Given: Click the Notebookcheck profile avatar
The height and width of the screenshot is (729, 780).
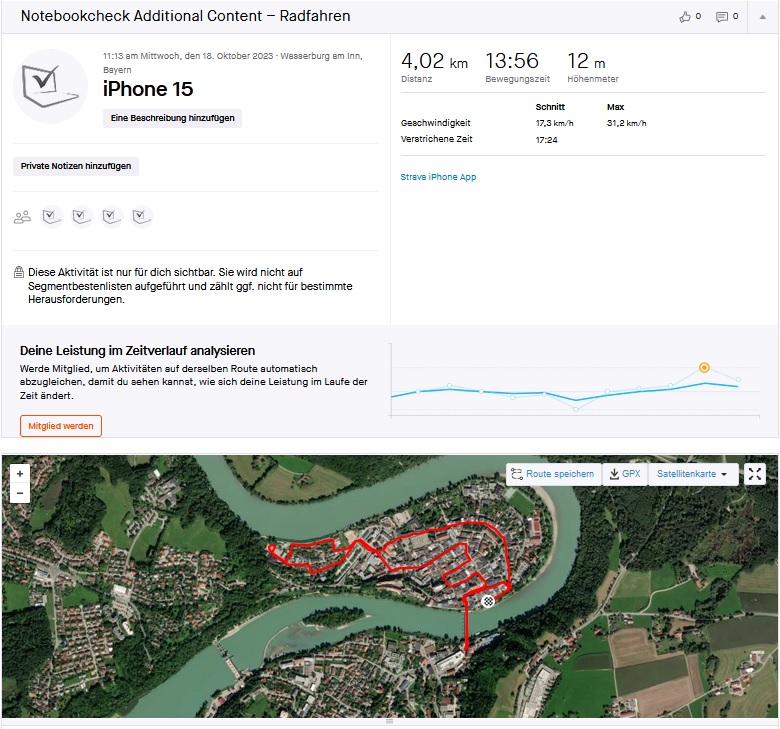Looking at the screenshot, I should [x=51, y=87].
